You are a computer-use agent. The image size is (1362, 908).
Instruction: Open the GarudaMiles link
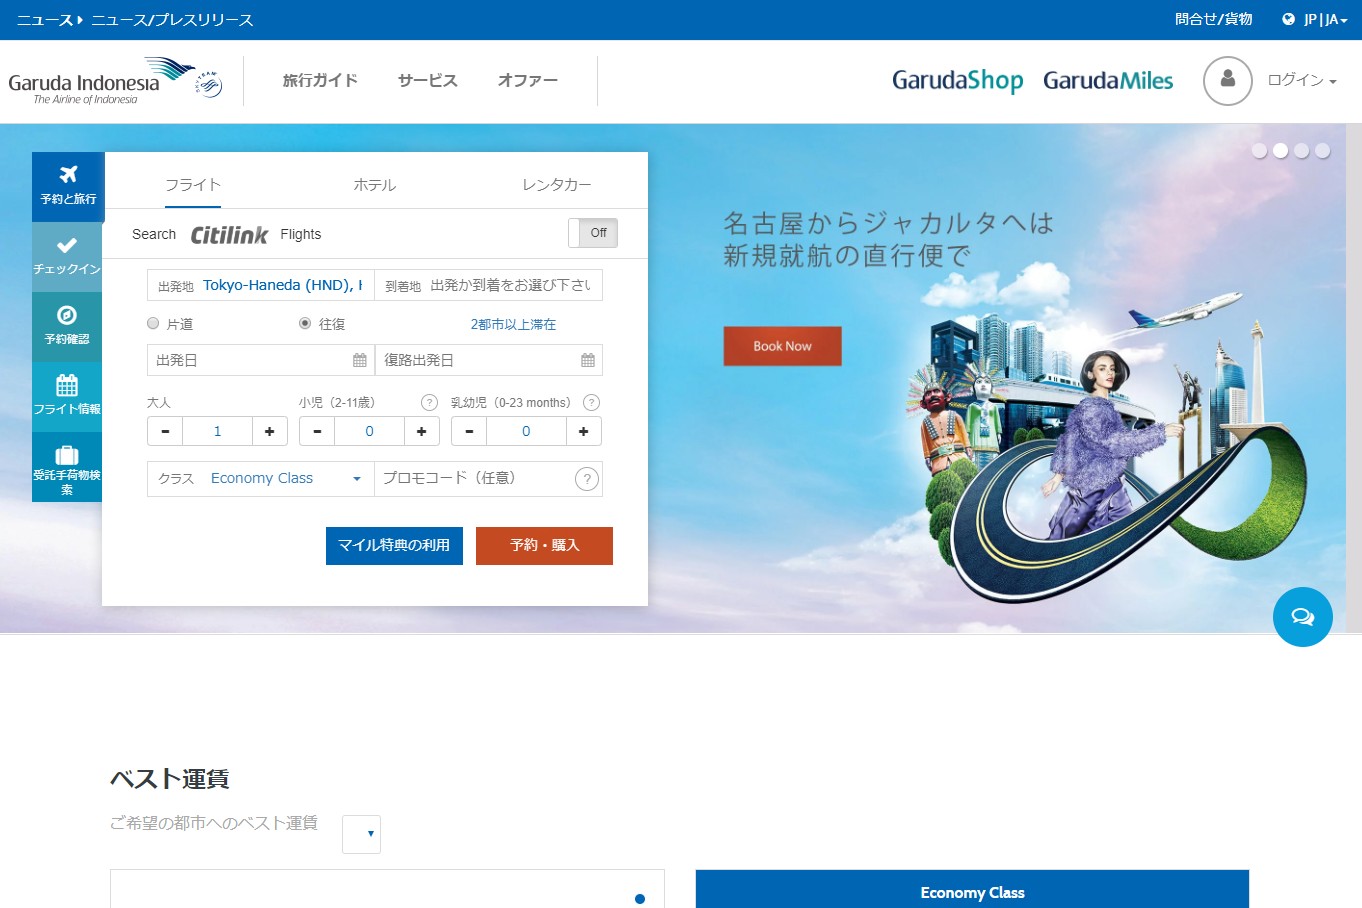tap(1108, 80)
